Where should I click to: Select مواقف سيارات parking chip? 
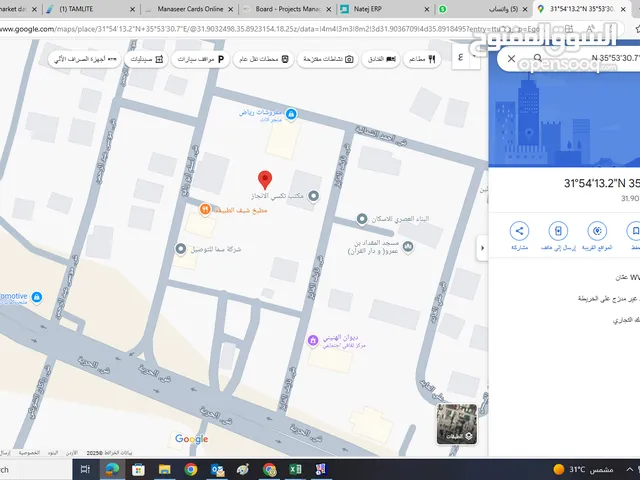point(200,60)
